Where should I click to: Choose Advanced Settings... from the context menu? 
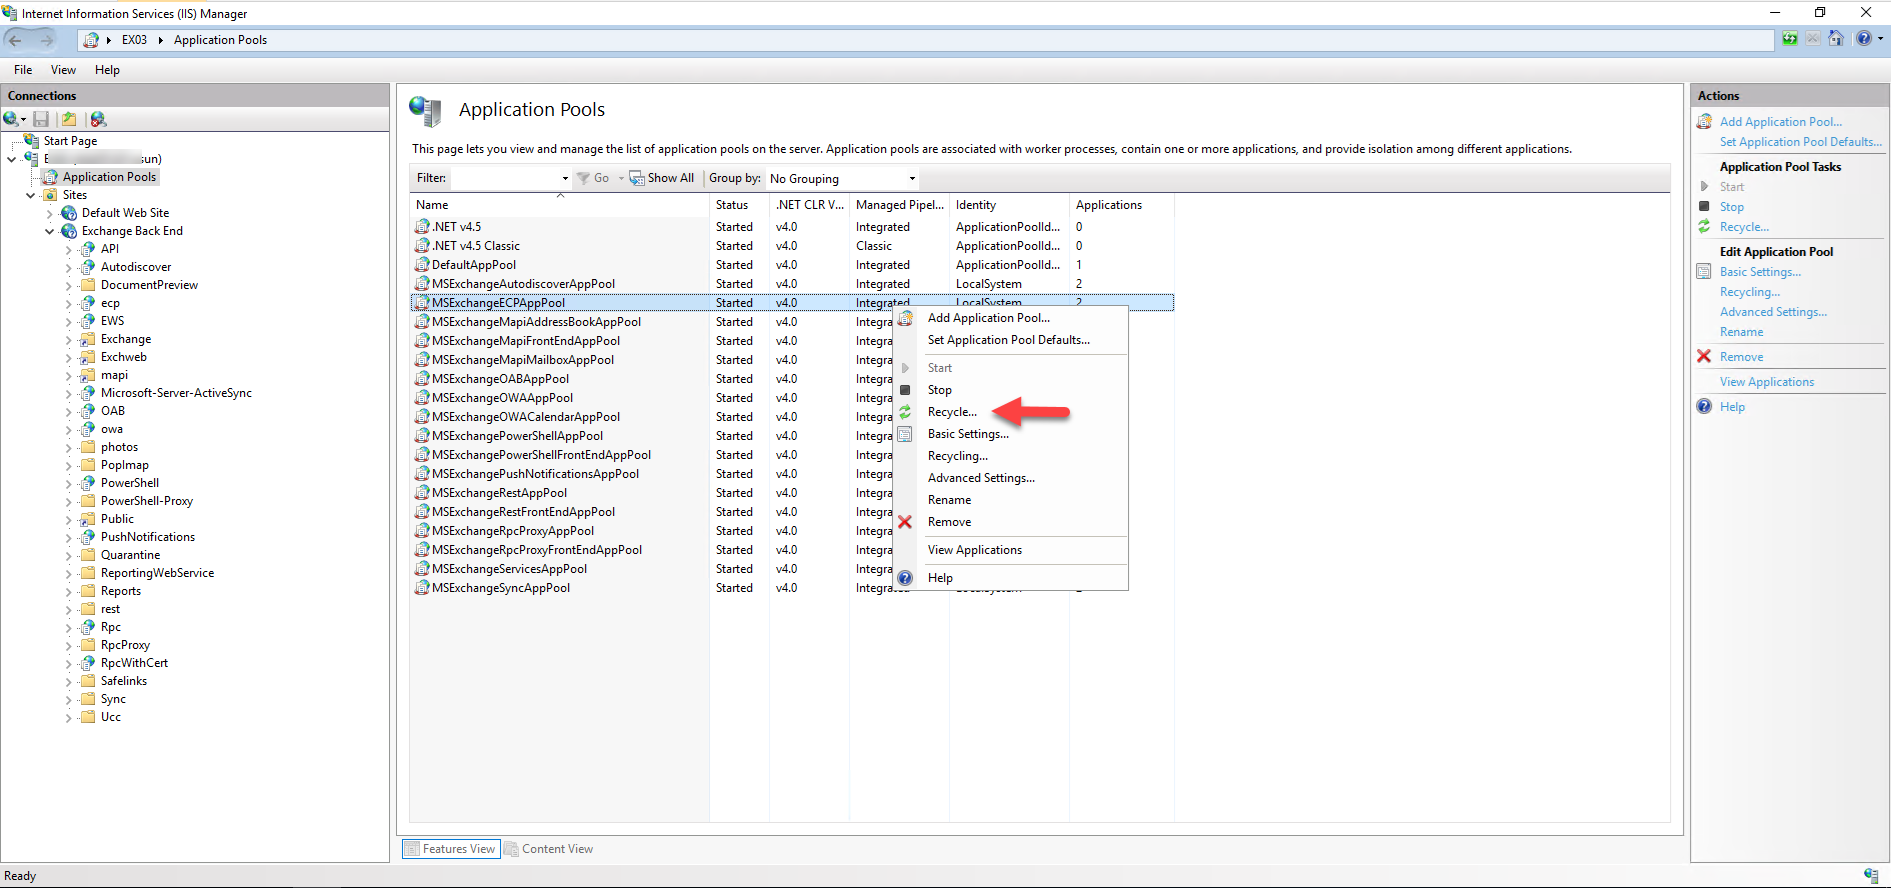click(x=981, y=478)
